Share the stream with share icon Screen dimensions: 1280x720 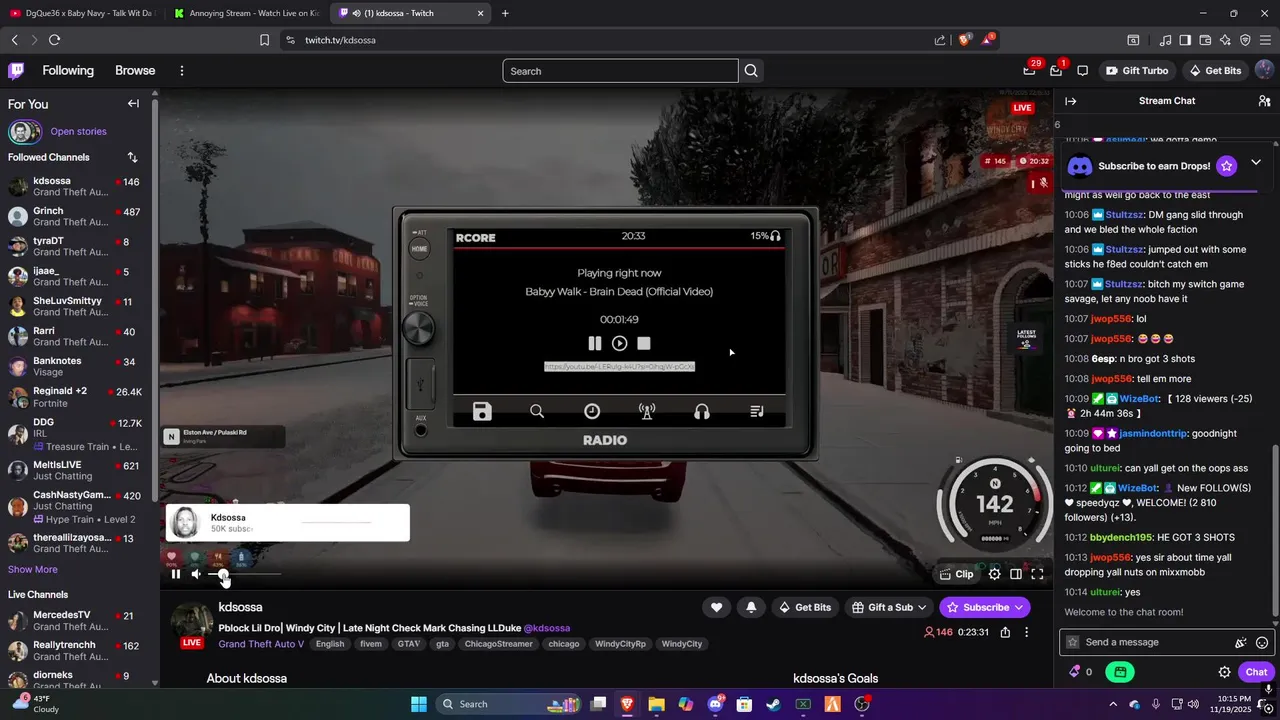click(1005, 632)
